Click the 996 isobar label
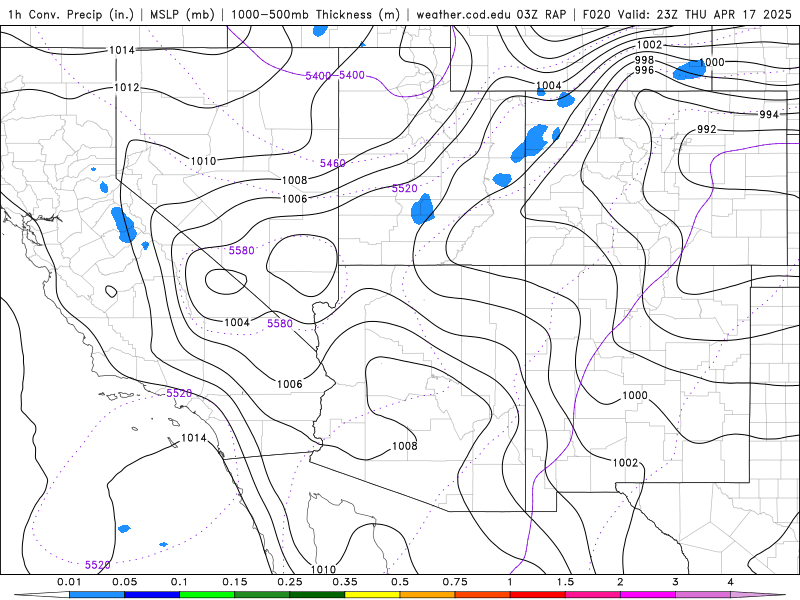The height and width of the screenshot is (600, 800). click(644, 70)
